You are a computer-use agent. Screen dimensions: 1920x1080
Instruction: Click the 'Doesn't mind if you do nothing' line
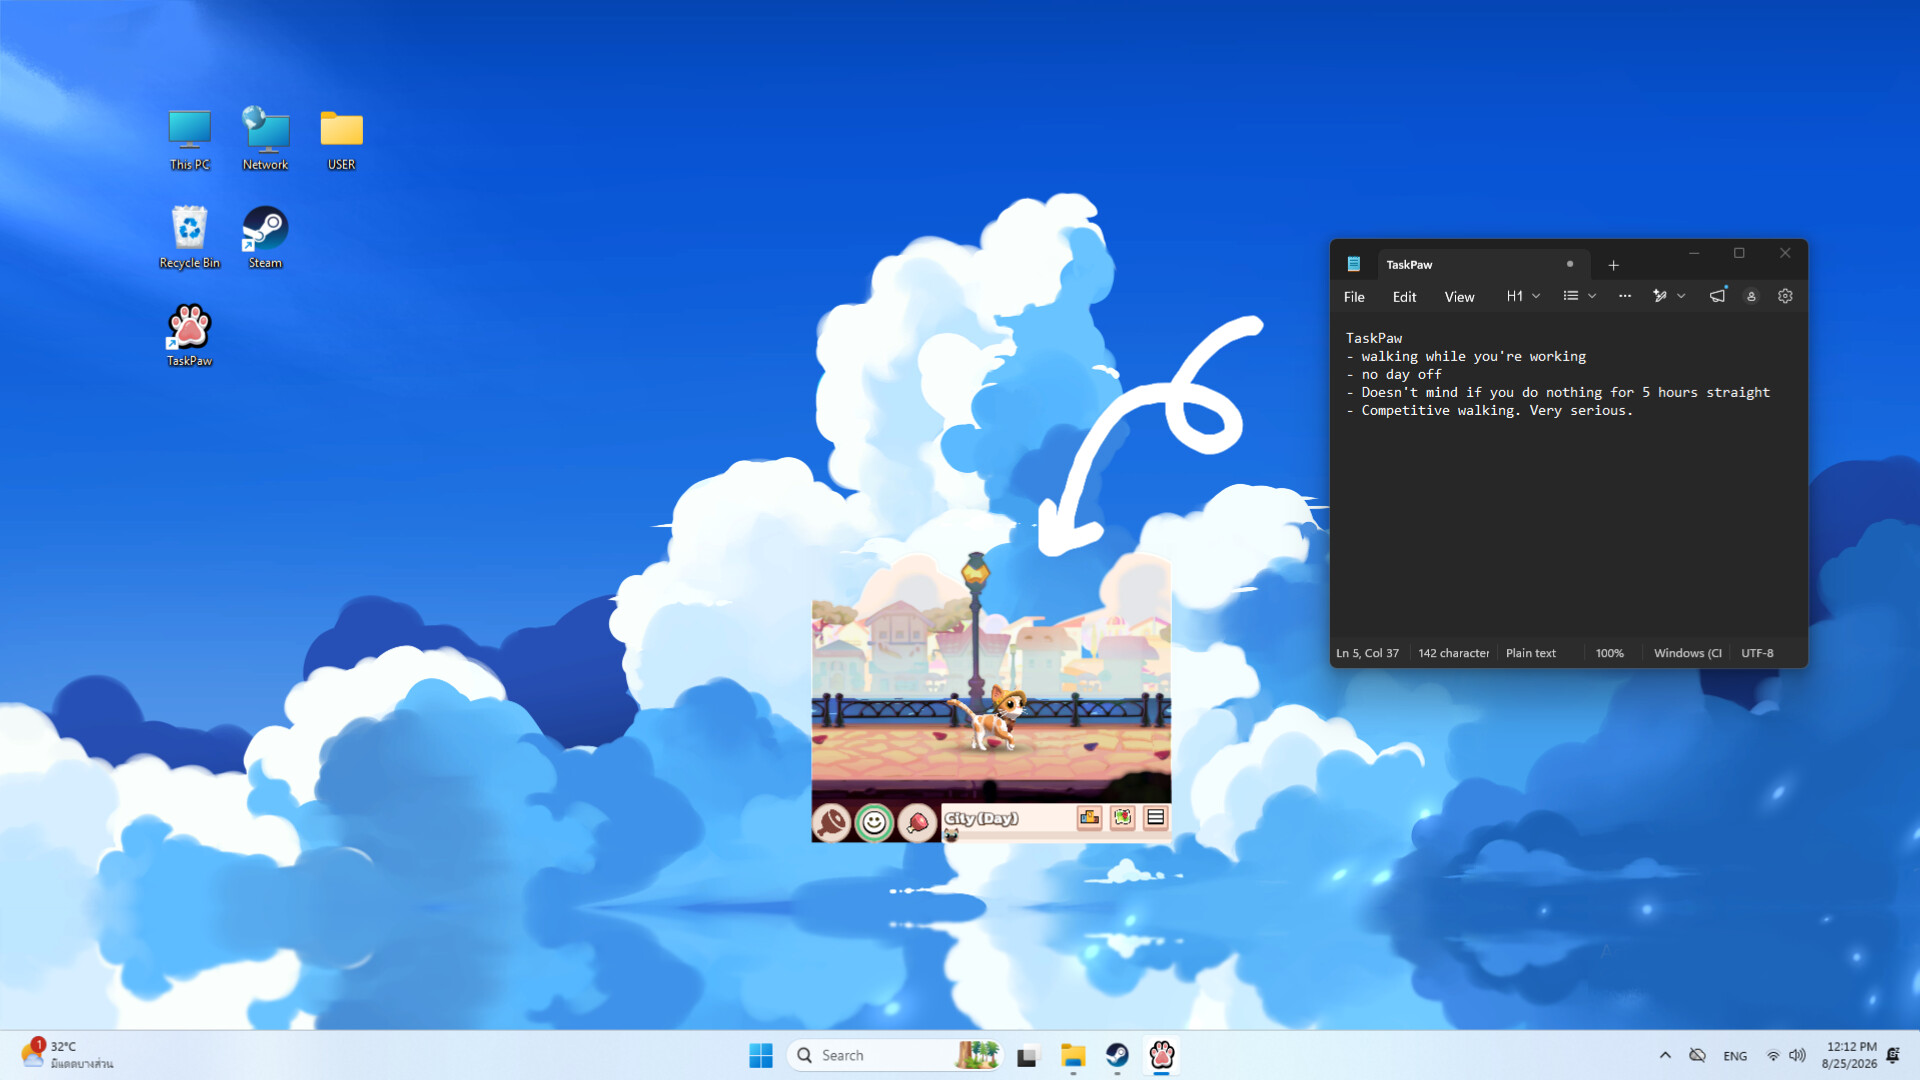click(x=1557, y=392)
